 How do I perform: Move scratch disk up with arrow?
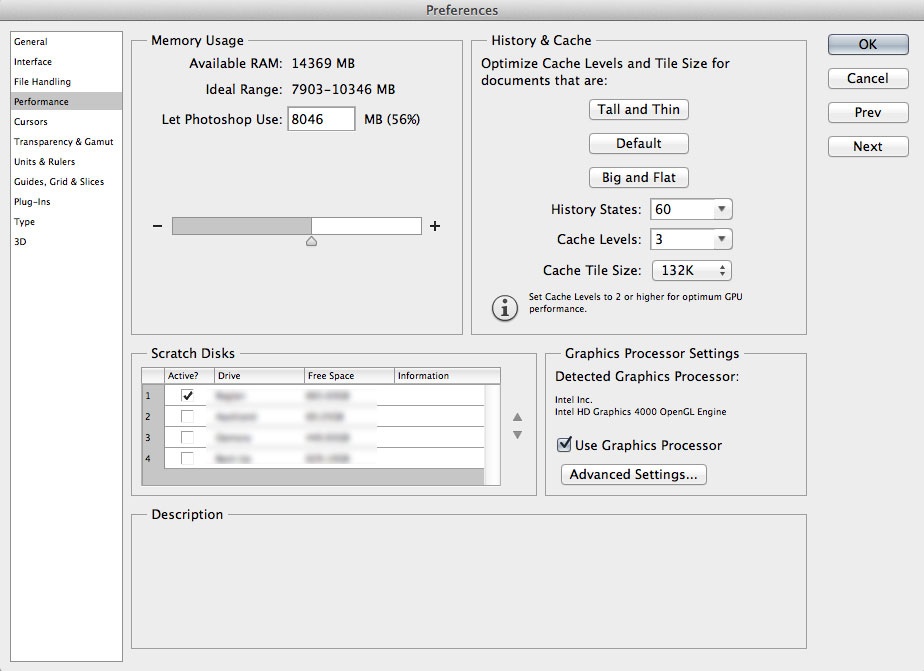click(517, 417)
